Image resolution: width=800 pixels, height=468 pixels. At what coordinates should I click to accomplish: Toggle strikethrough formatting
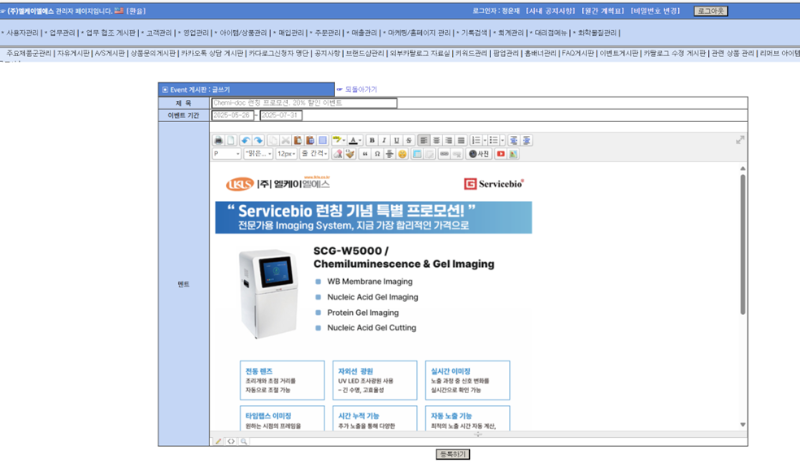409,140
